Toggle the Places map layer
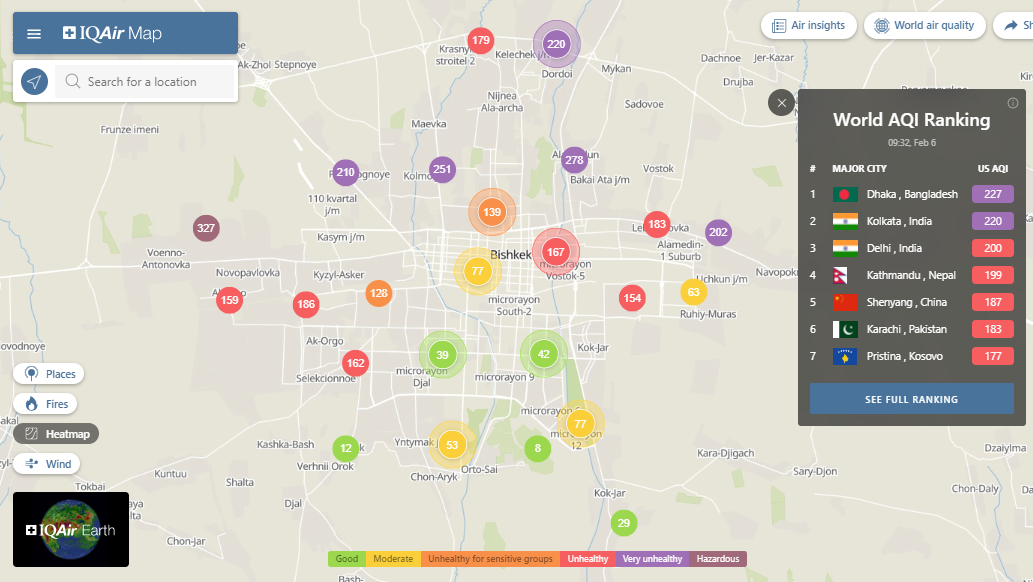The width and height of the screenshot is (1033, 582). point(49,374)
